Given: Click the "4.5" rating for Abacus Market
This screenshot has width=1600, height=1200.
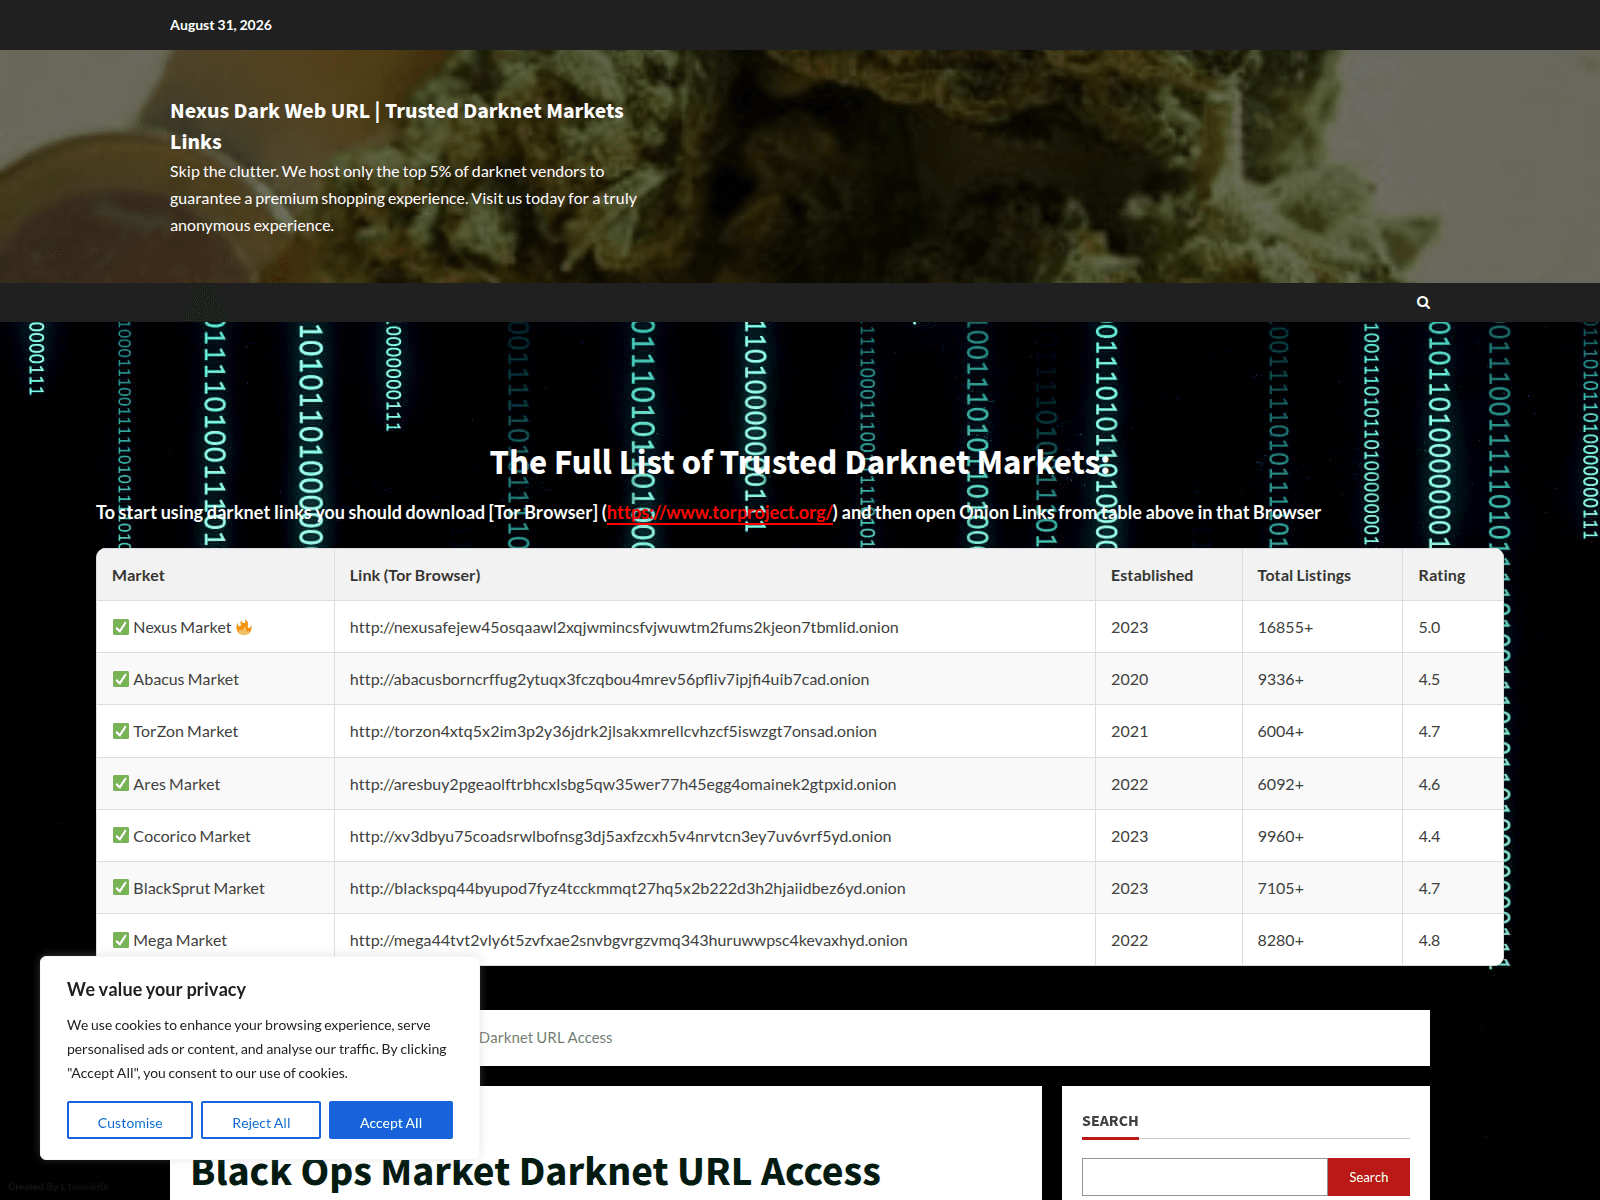Looking at the screenshot, I should [x=1429, y=679].
